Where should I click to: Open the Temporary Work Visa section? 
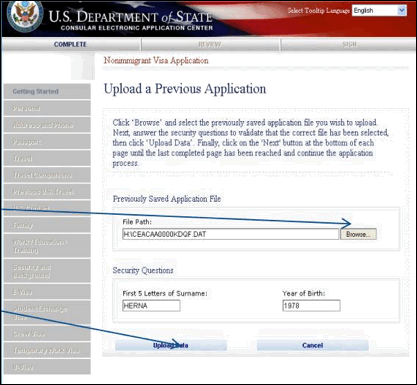47,350
